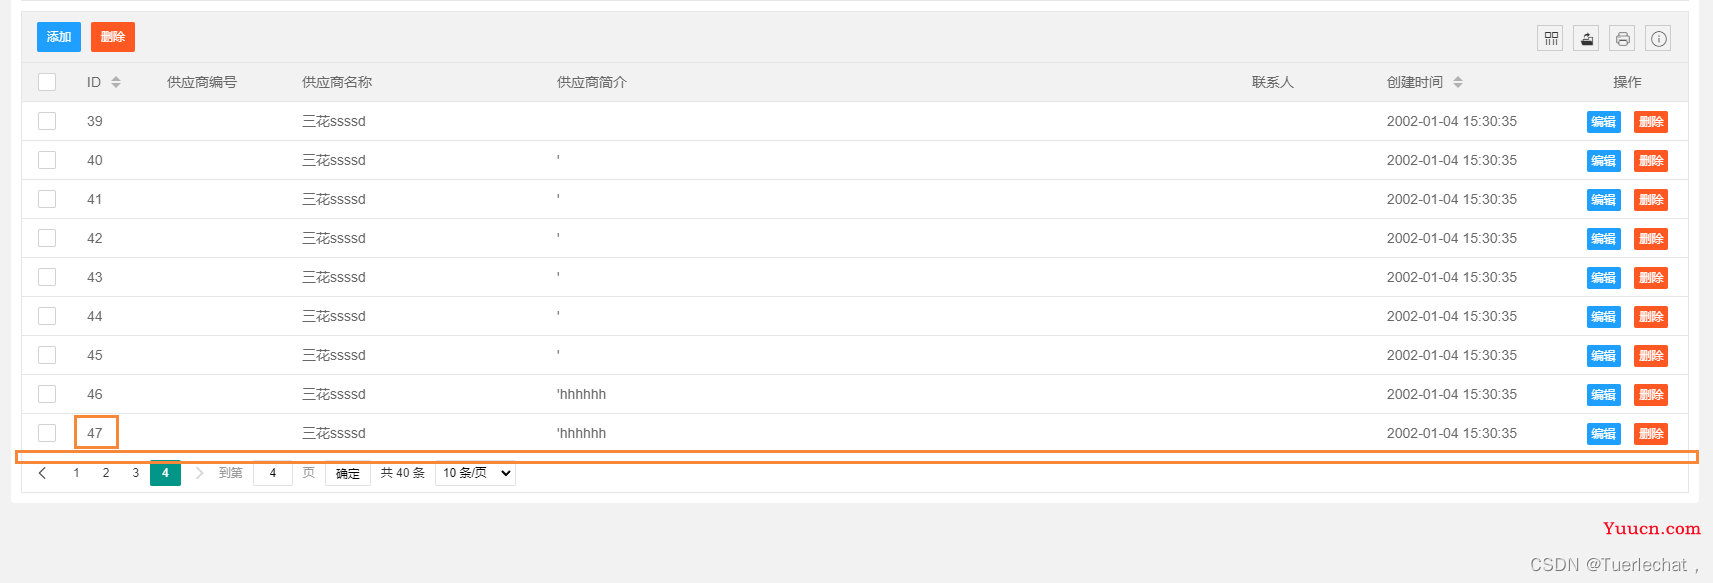Switch to page 2 in pagination
Image resolution: width=1713 pixels, height=583 pixels.
(106, 473)
